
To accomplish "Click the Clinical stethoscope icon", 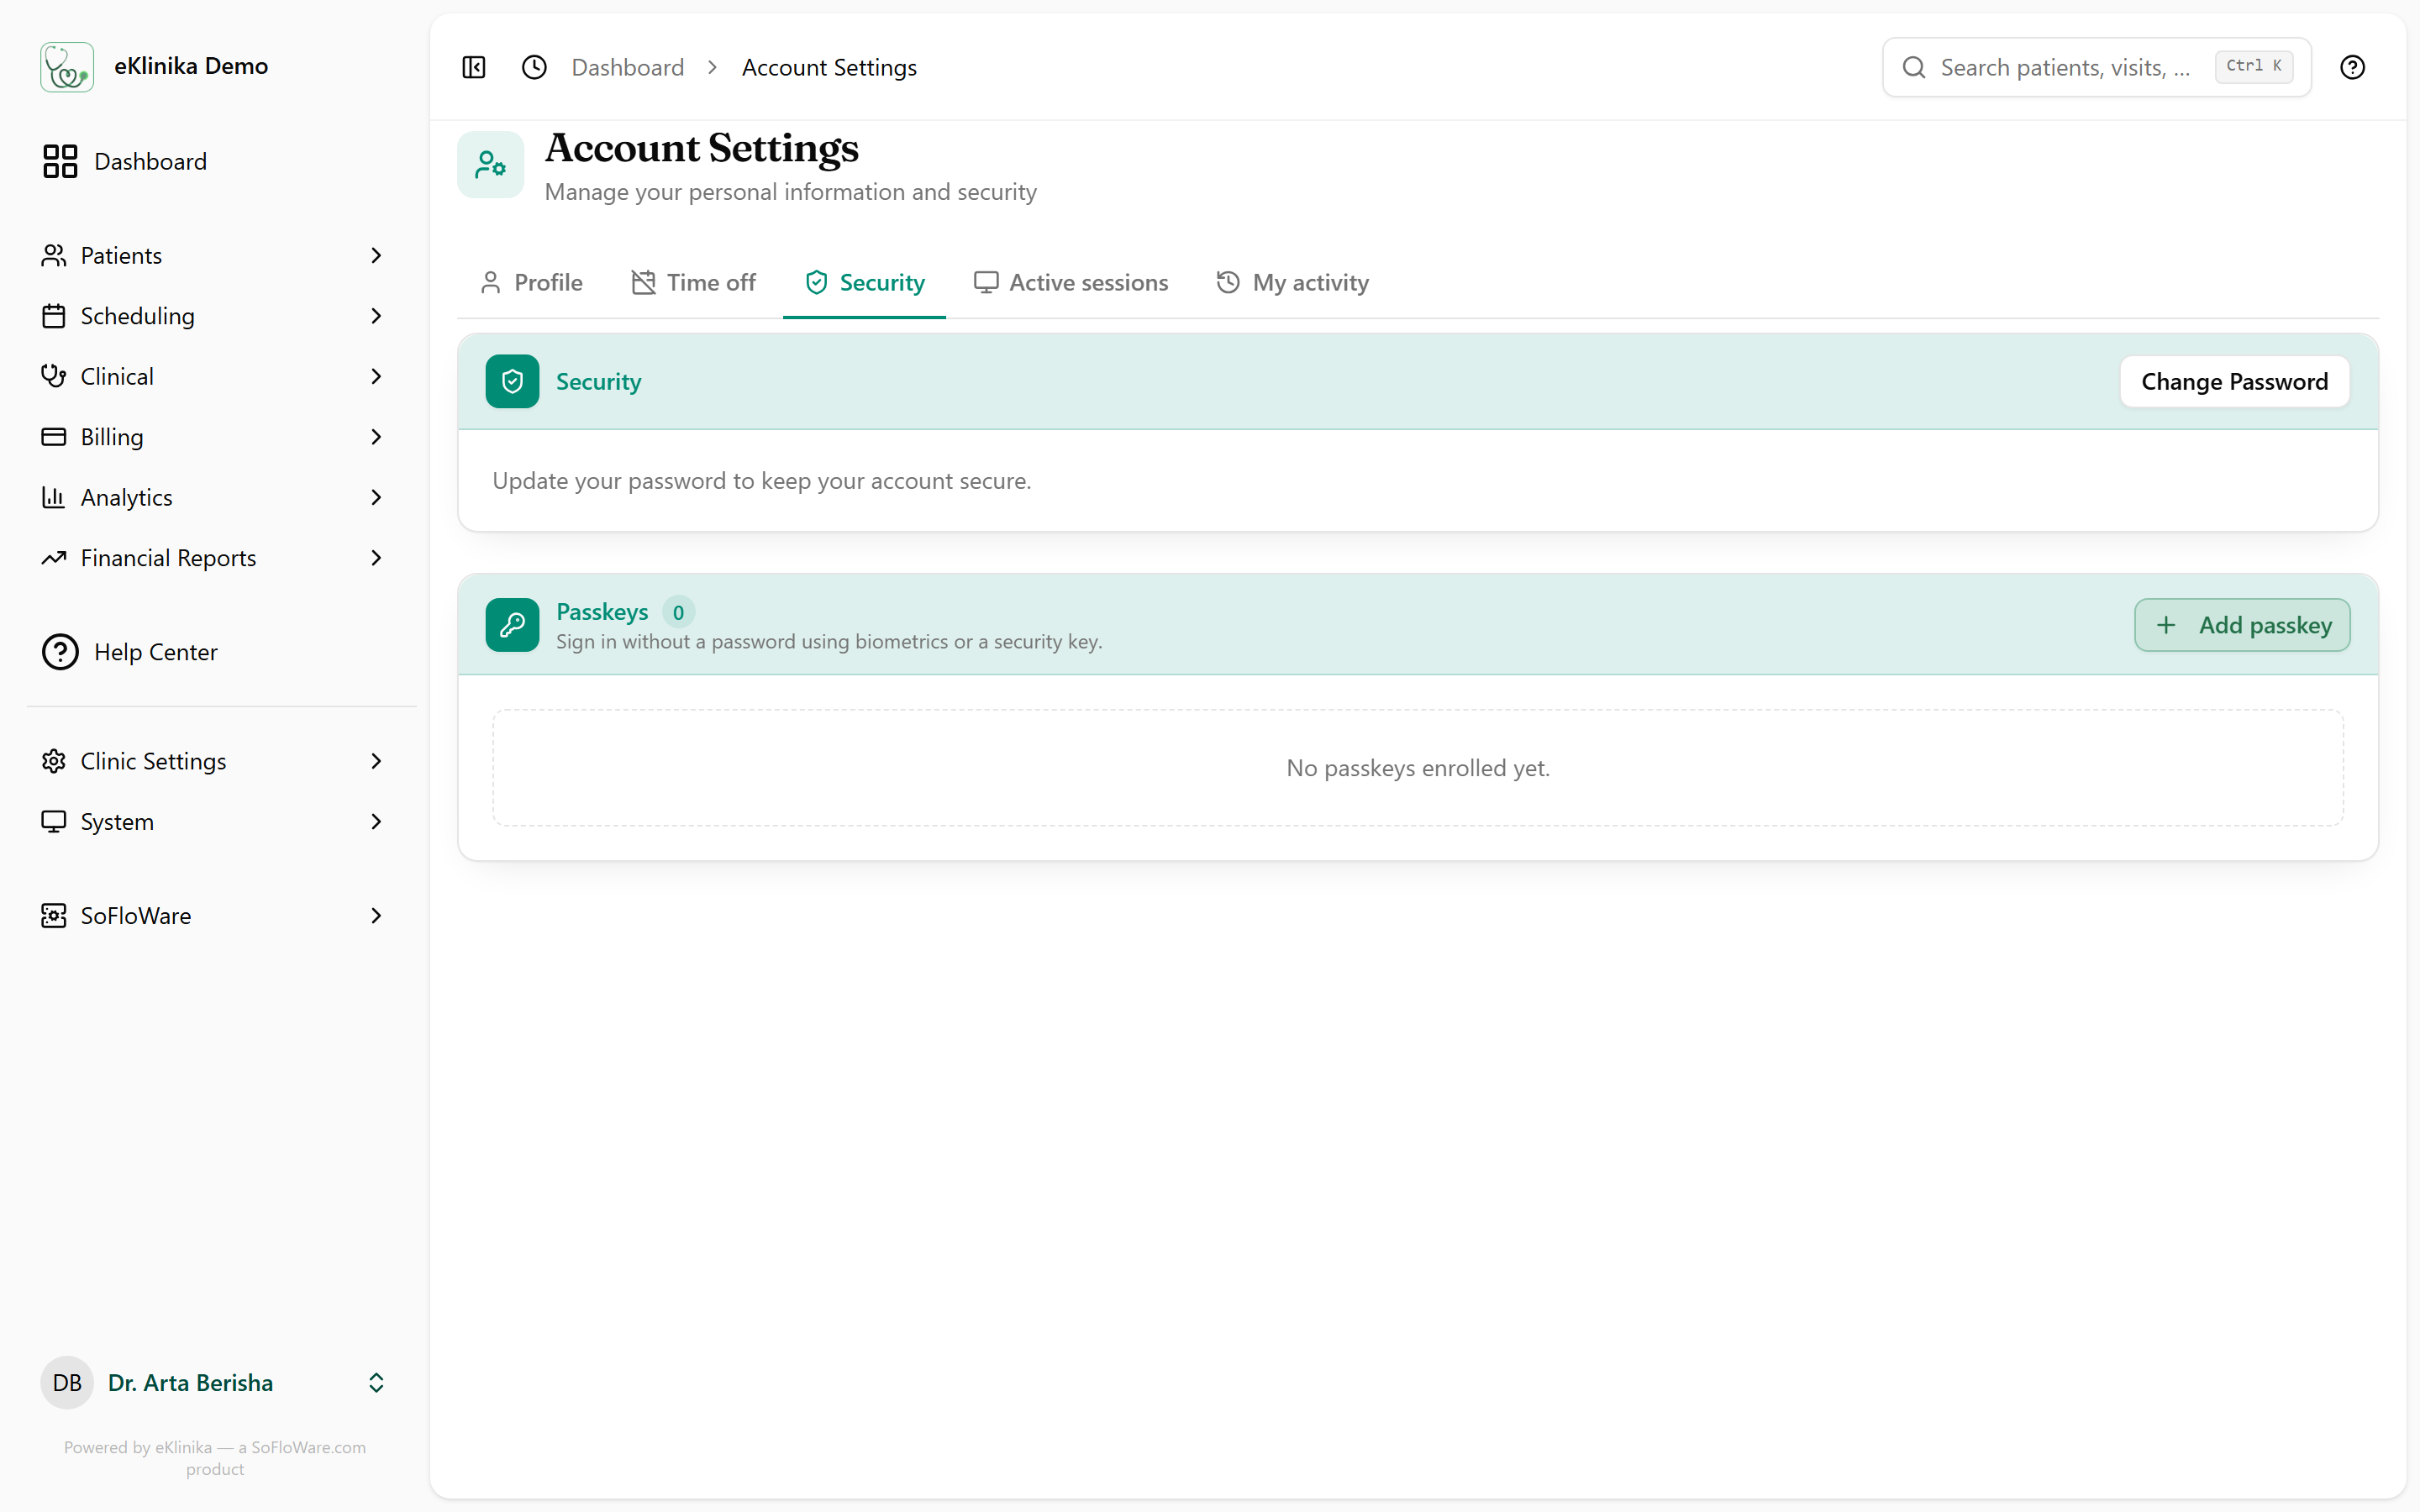I will pyautogui.click(x=54, y=376).
